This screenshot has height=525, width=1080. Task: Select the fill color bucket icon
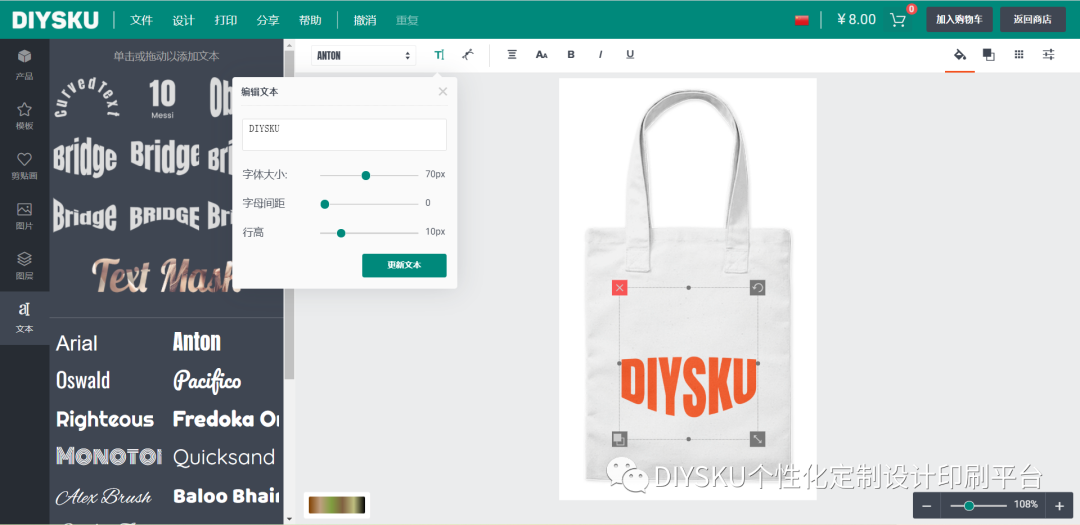tap(959, 55)
